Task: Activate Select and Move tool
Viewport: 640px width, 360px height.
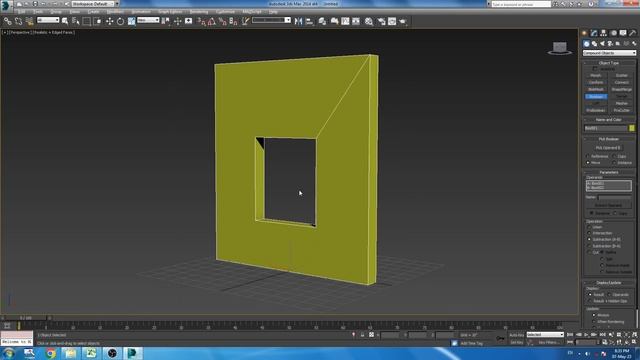Action: tap(109, 21)
